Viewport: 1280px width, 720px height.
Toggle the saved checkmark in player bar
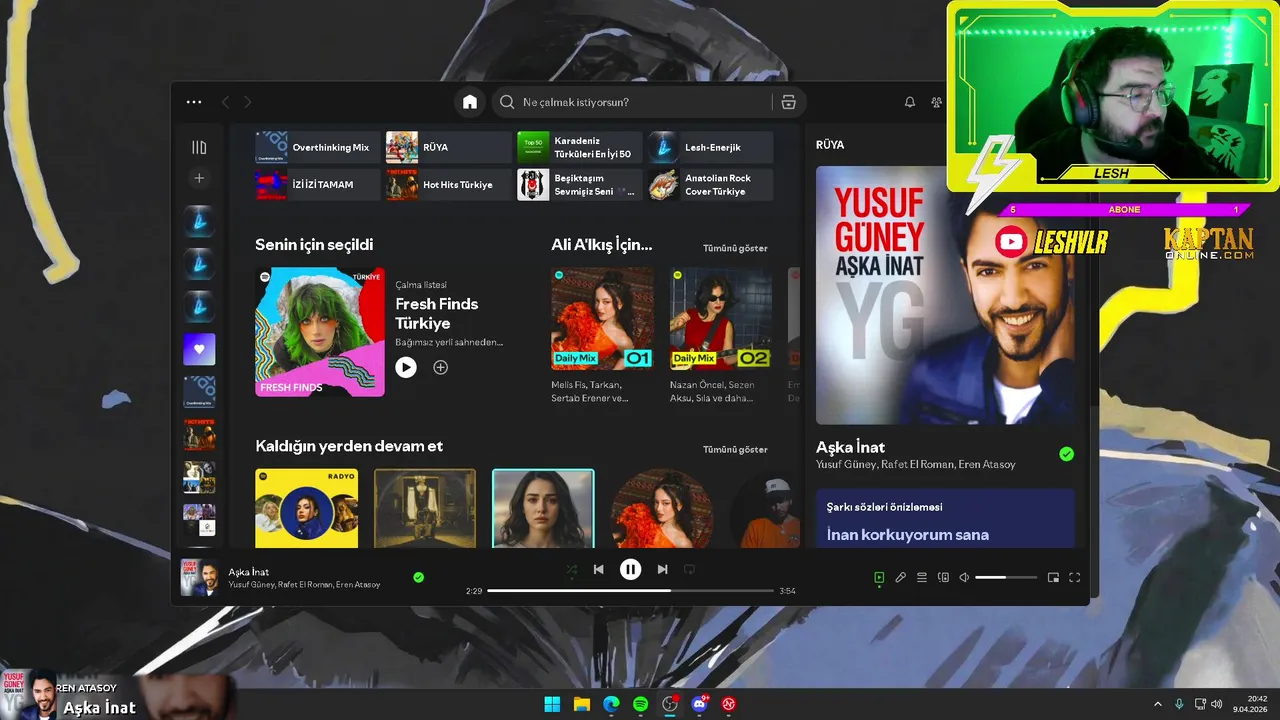[418, 577]
